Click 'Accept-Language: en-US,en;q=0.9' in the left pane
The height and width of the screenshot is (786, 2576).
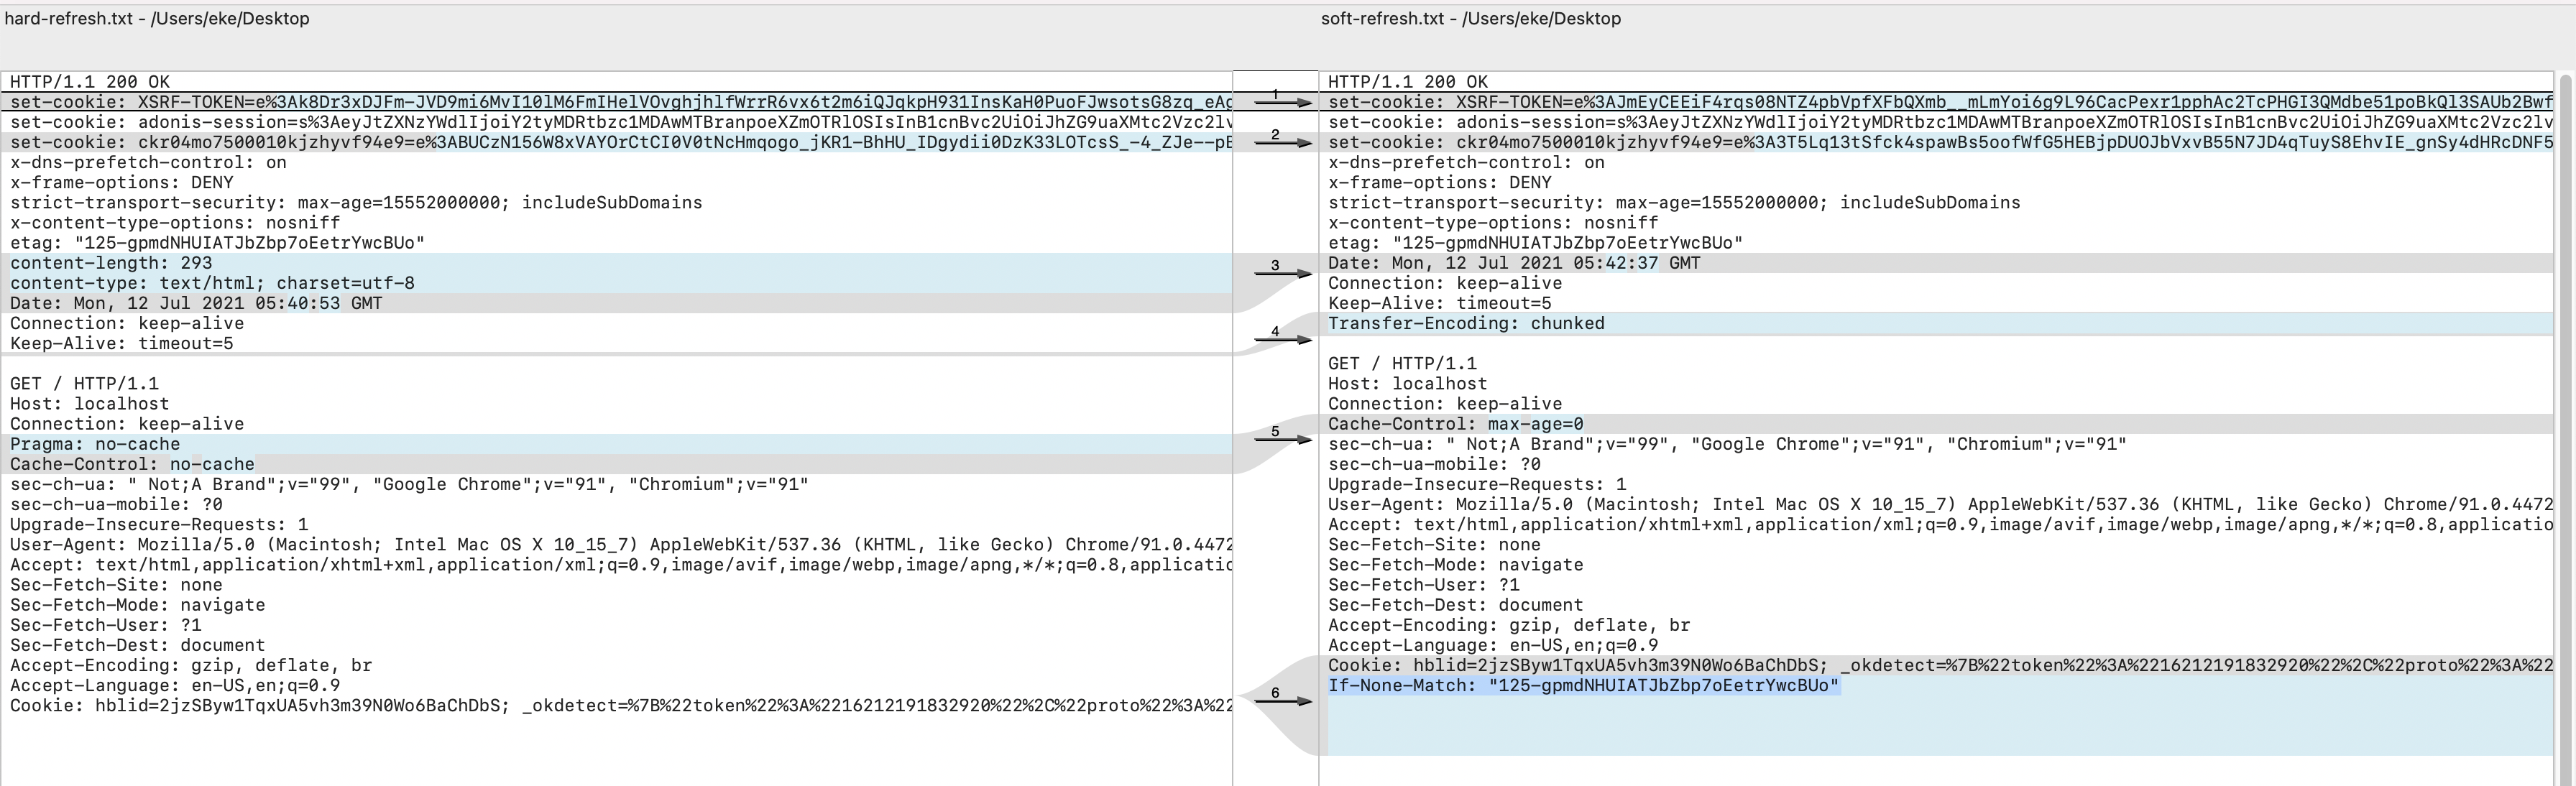coord(175,685)
